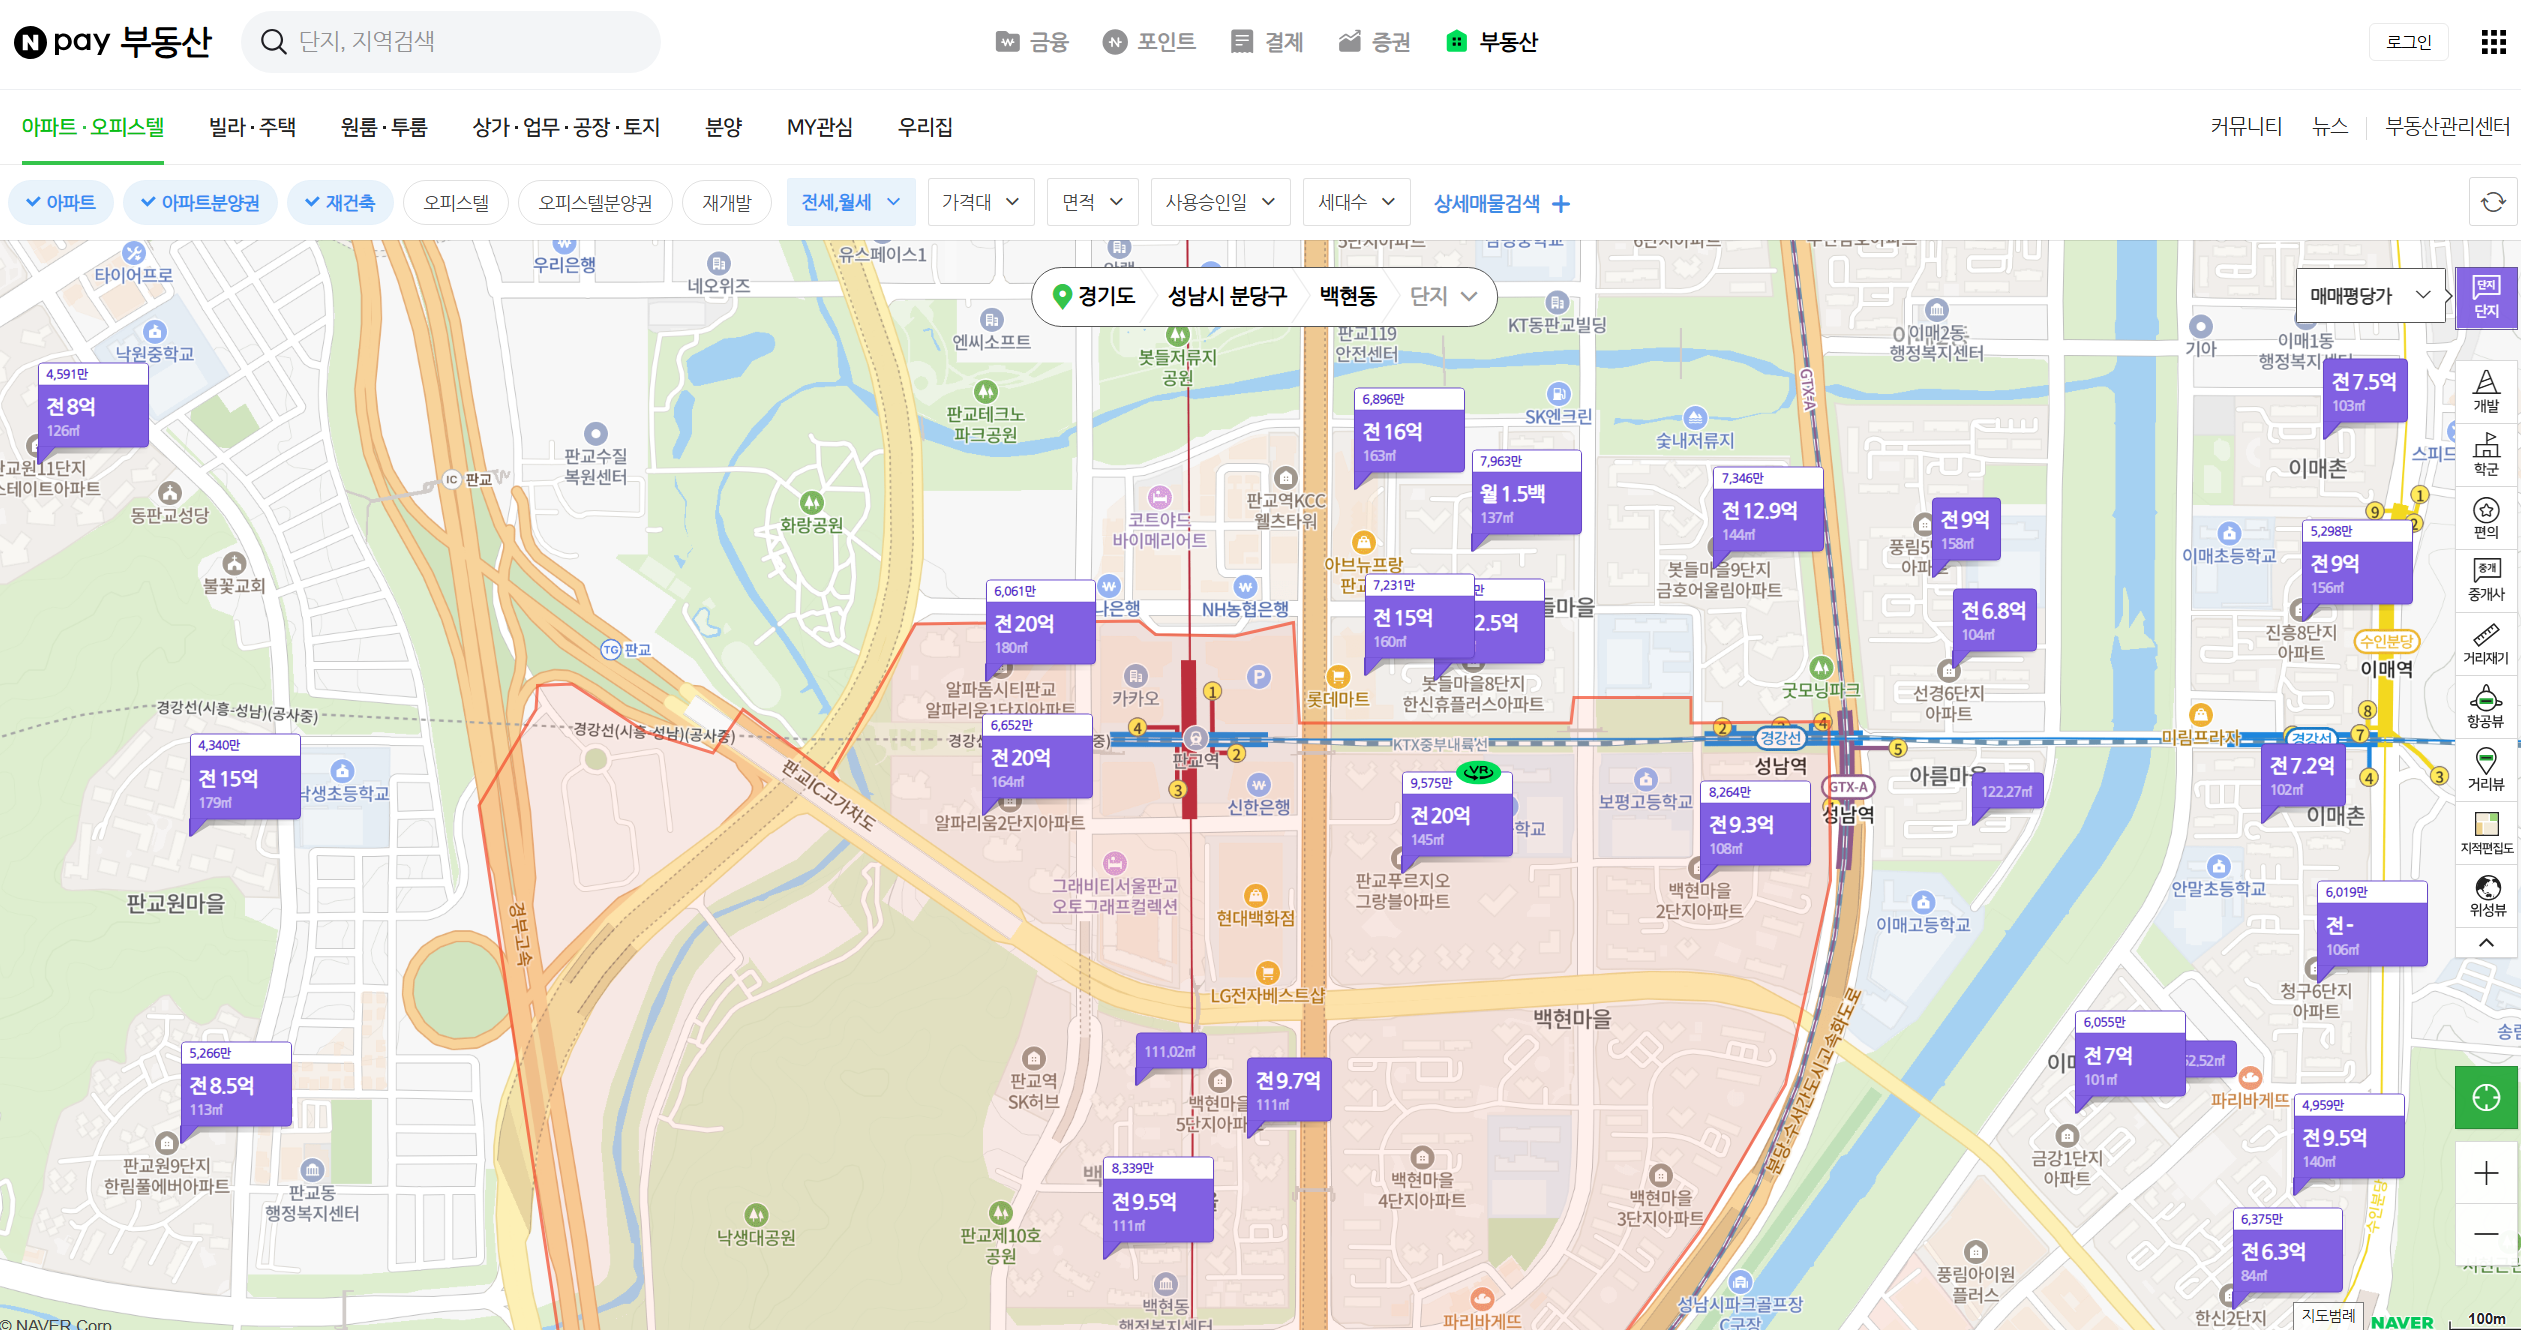Collapse the map tools panel chevron
Screen dimensions: 2521x1330
(2486, 943)
